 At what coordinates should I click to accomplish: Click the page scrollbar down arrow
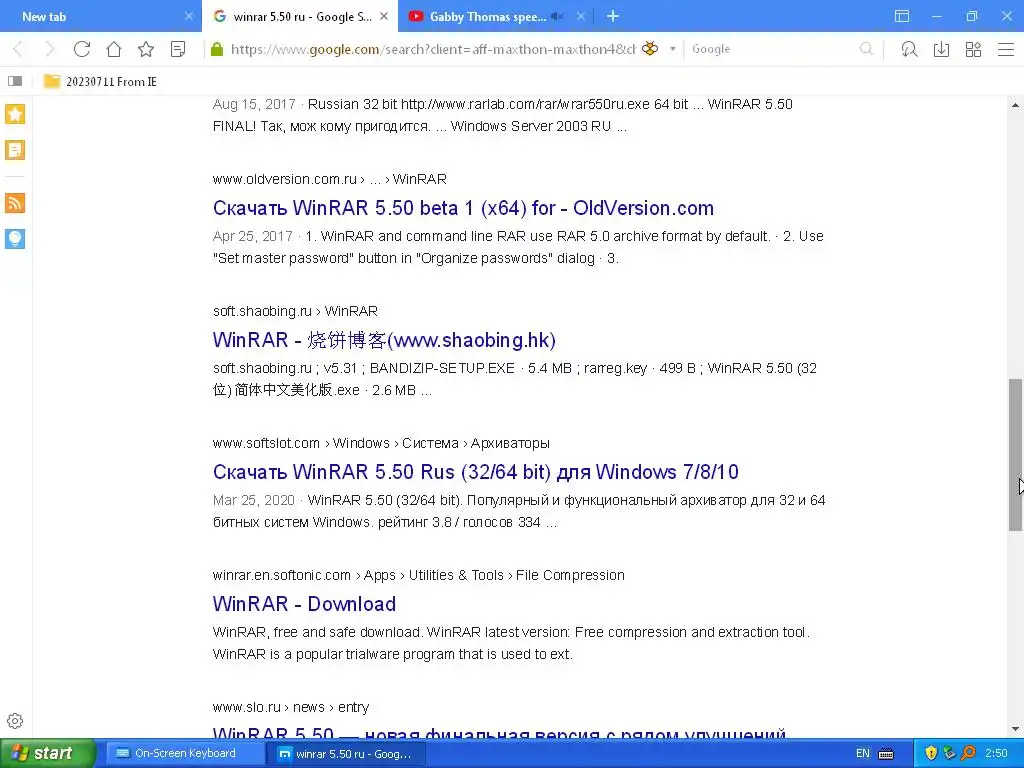pyautogui.click(x=1015, y=729)
